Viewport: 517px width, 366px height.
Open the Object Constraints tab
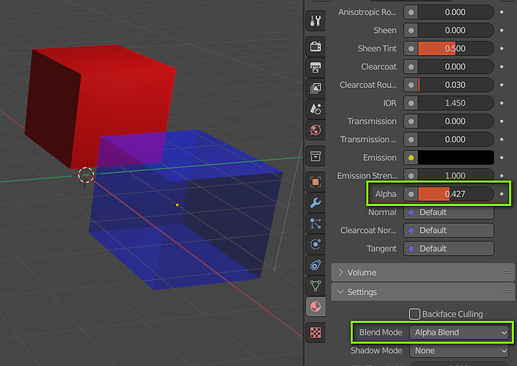tap(315, 265)
